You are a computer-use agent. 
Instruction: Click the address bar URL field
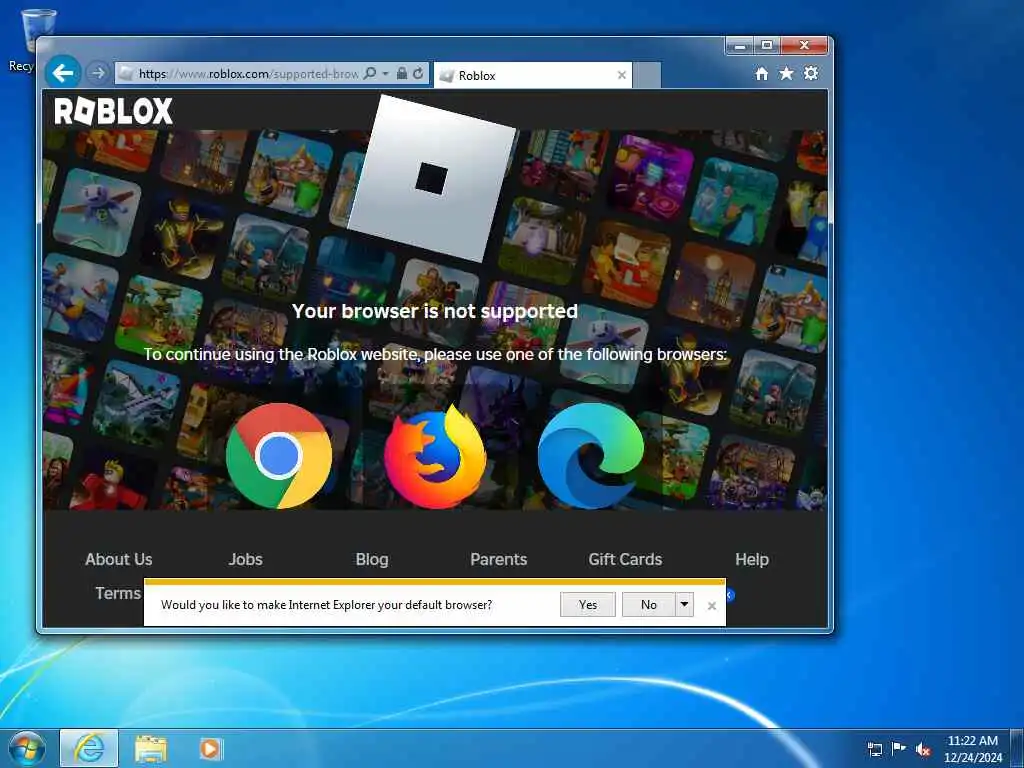tap(248, 74)
